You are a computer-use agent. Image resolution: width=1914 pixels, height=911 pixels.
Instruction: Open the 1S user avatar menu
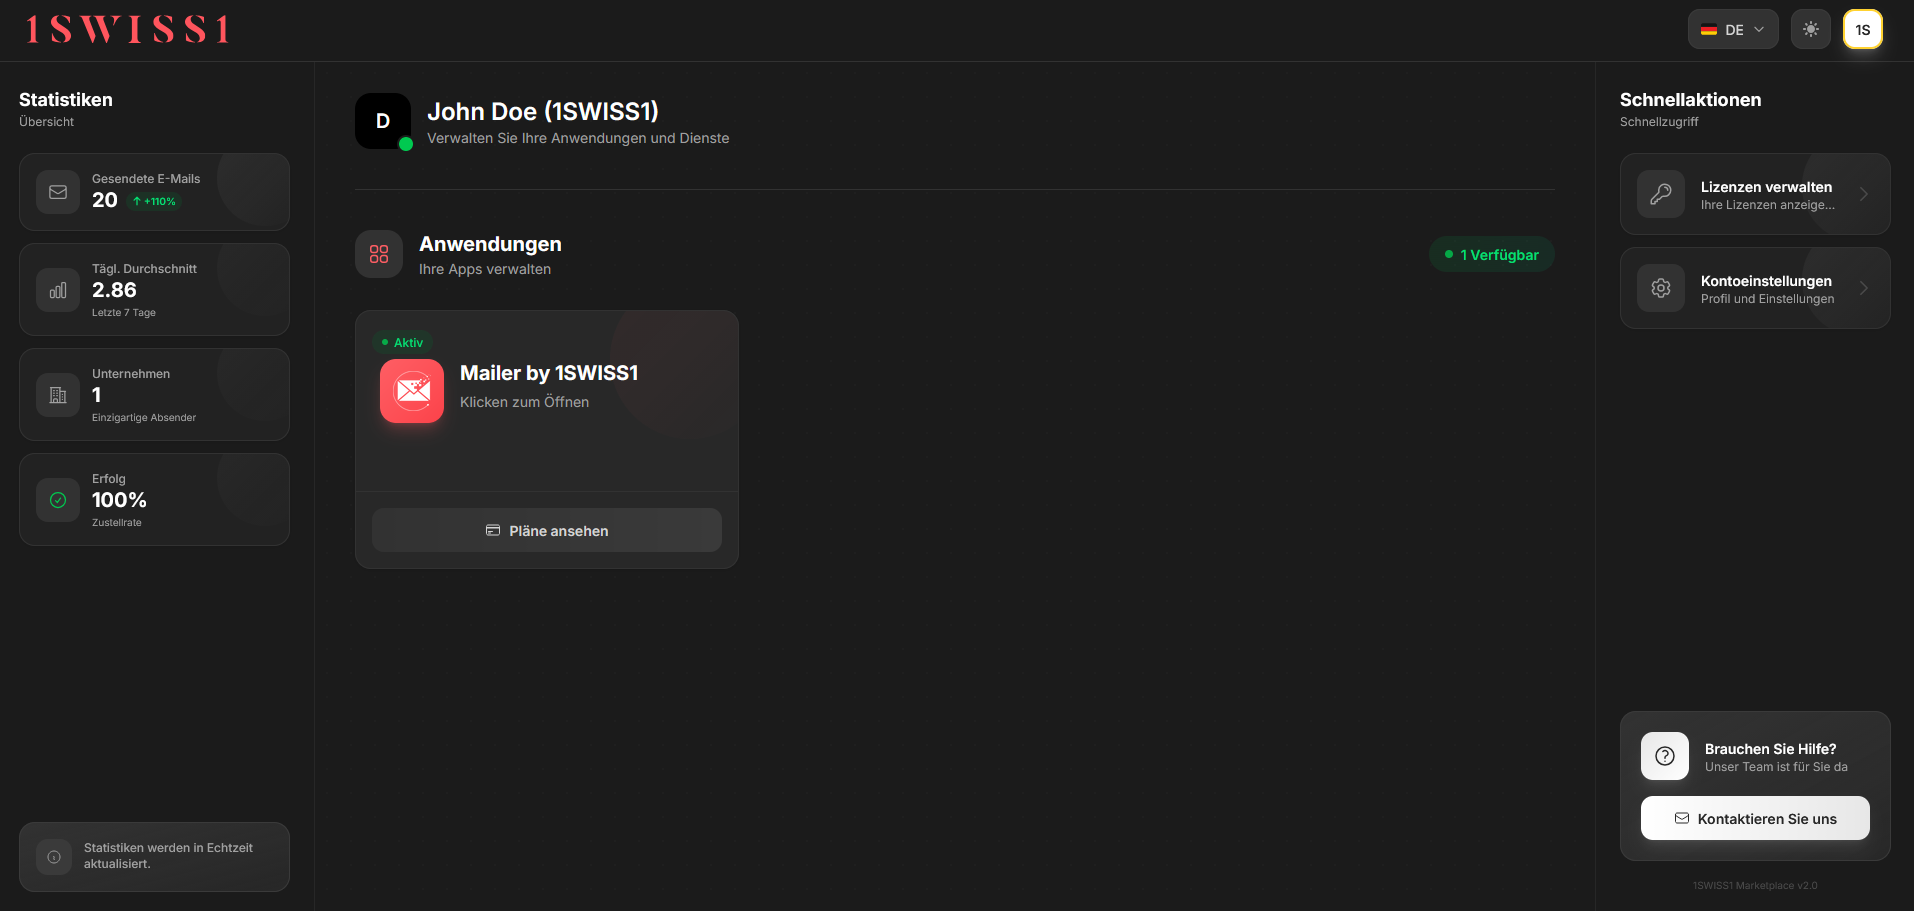point(1862,30)
